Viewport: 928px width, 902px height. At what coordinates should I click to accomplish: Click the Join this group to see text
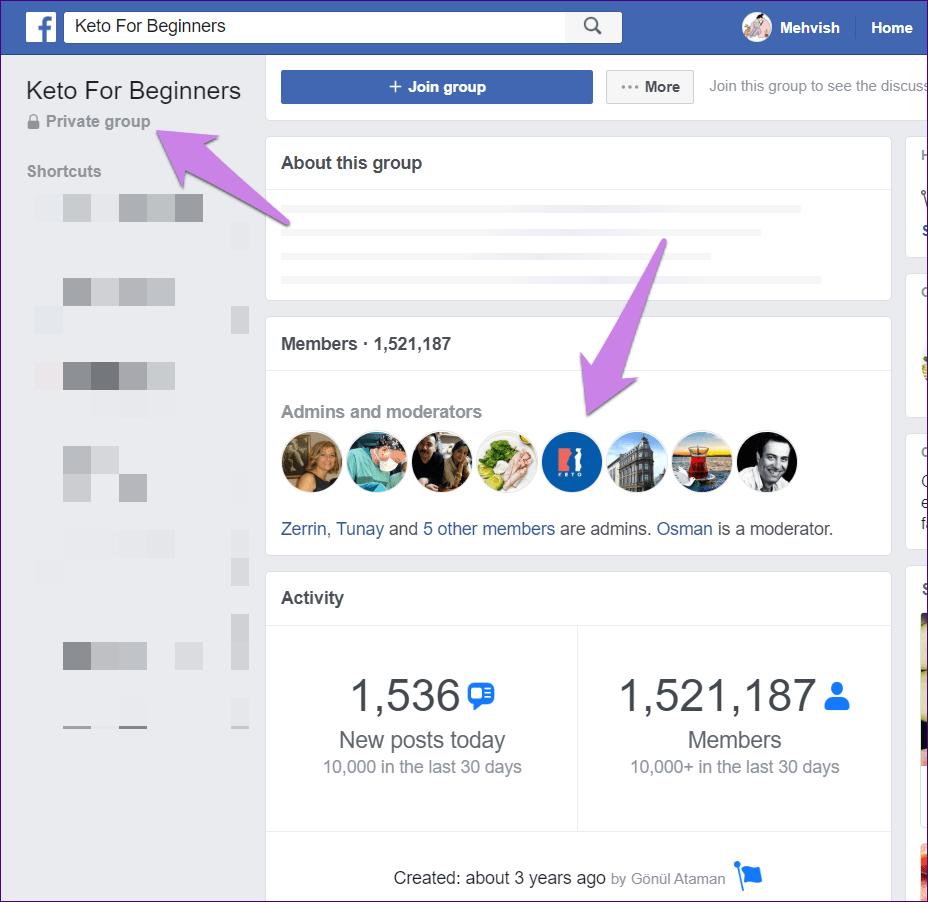[x=818, y=86]
